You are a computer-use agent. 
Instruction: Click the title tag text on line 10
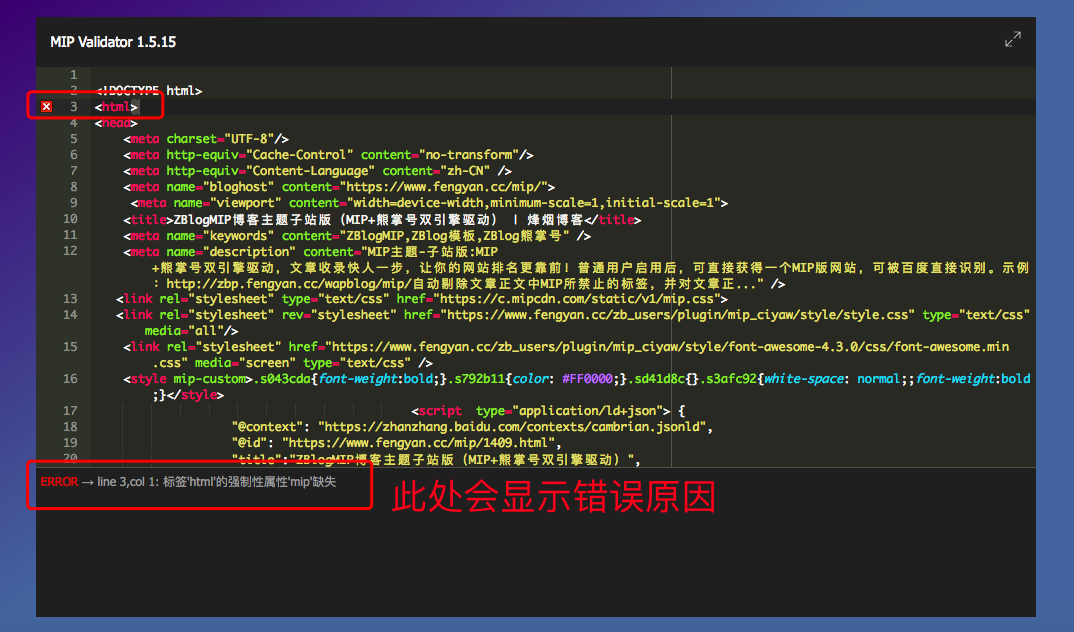click(378, 220)
